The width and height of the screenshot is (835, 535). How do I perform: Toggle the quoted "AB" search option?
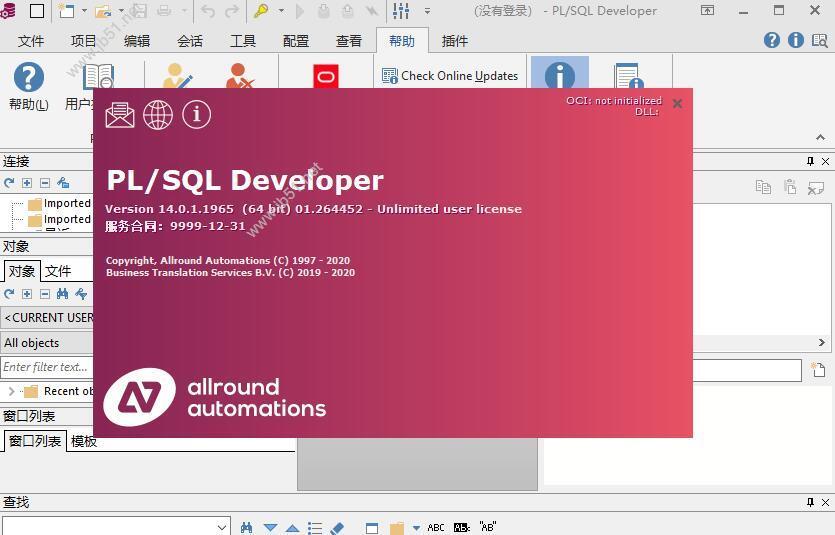(x=487, y=527)
